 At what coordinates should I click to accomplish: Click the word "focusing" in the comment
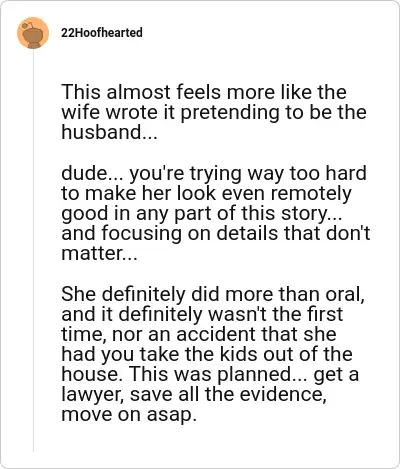tap(142, 234)
